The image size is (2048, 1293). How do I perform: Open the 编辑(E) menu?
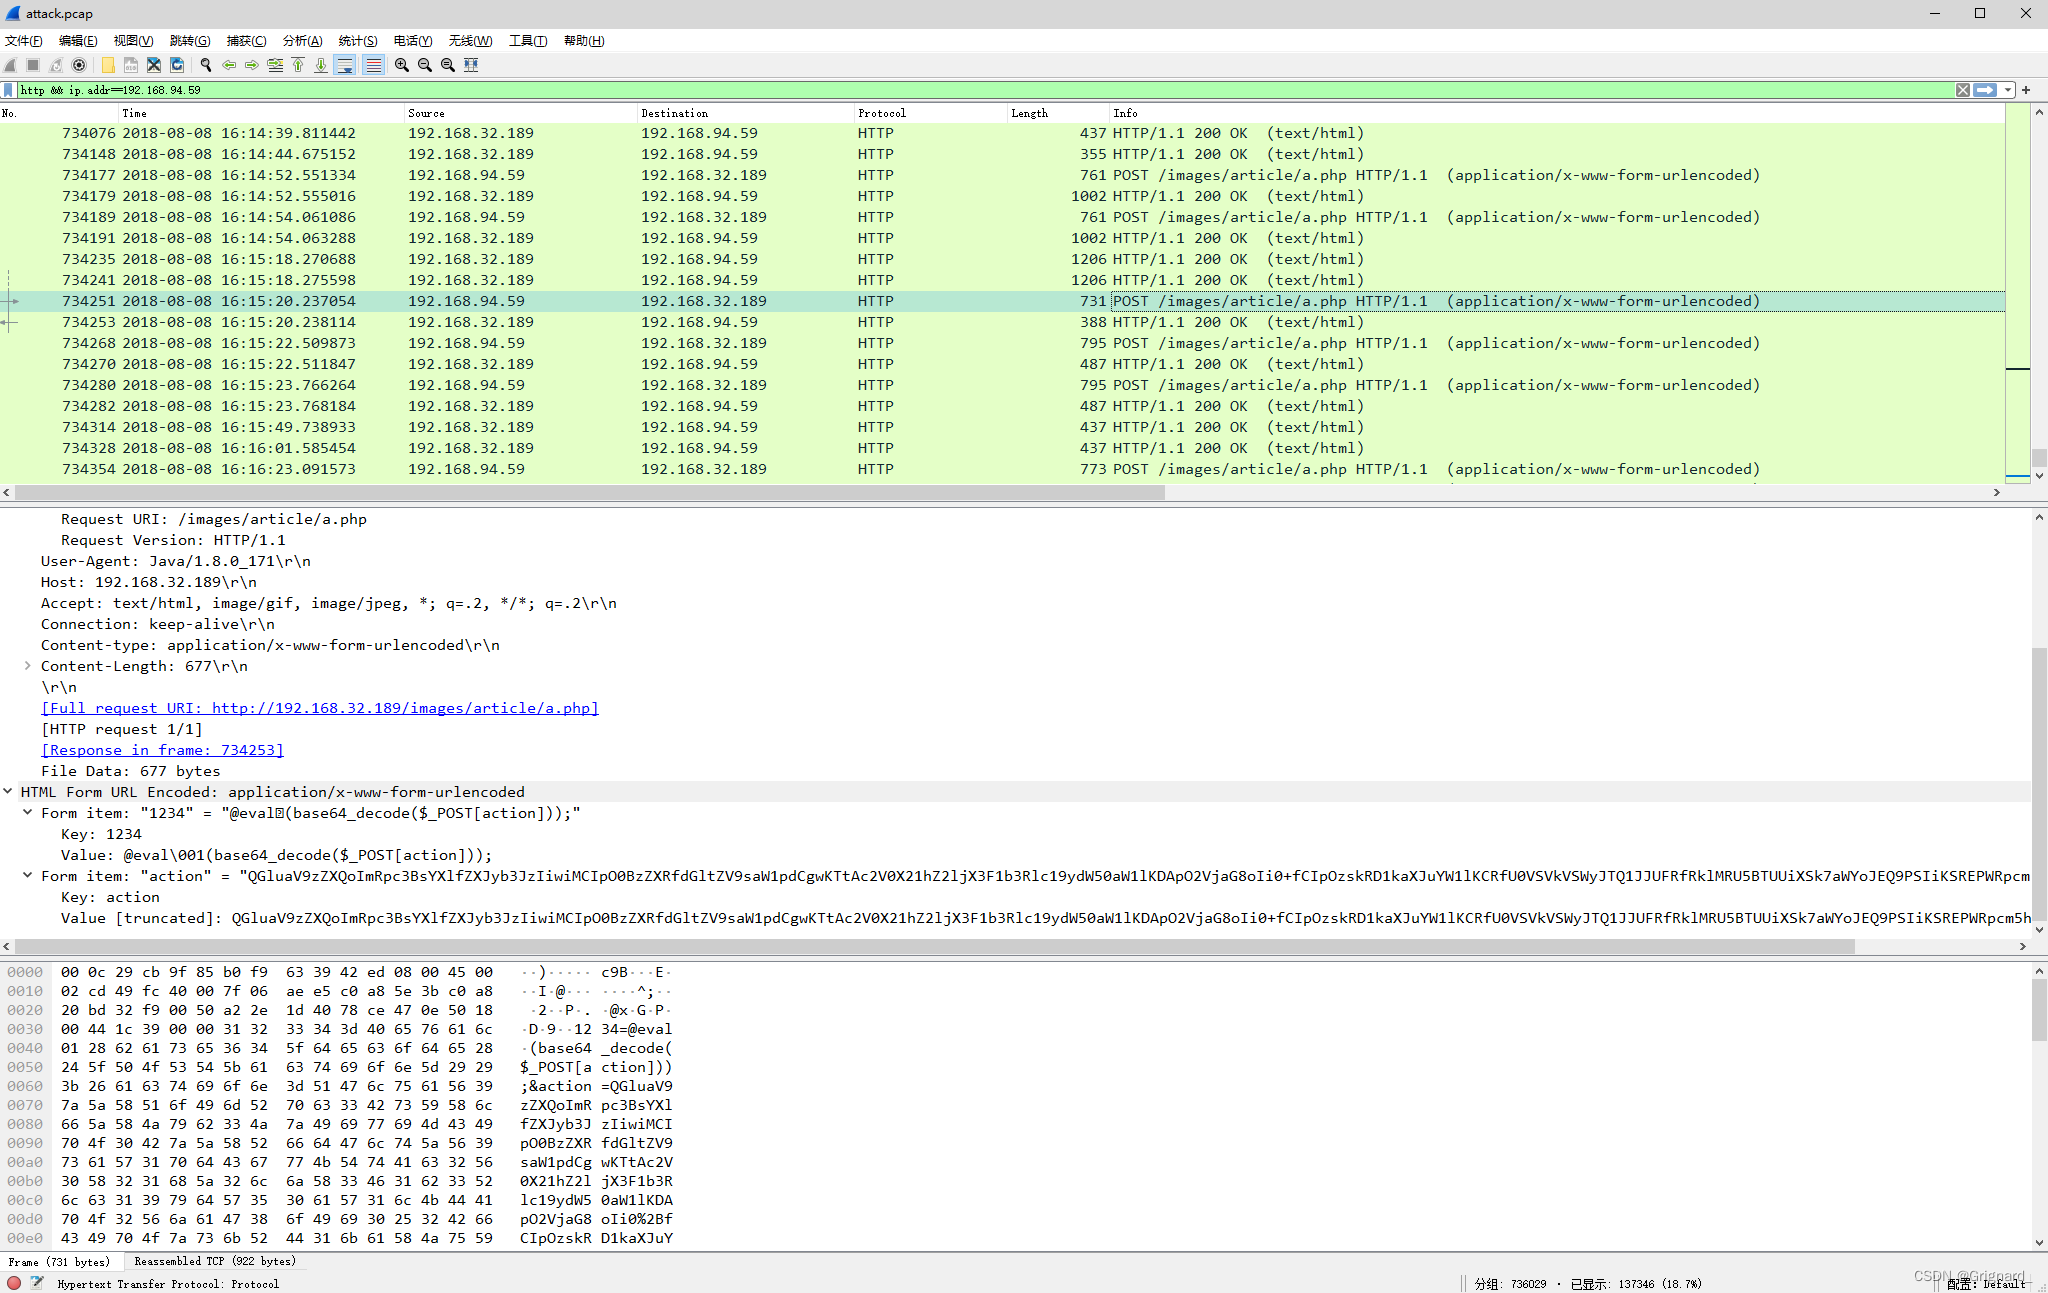tap(78, 41)
